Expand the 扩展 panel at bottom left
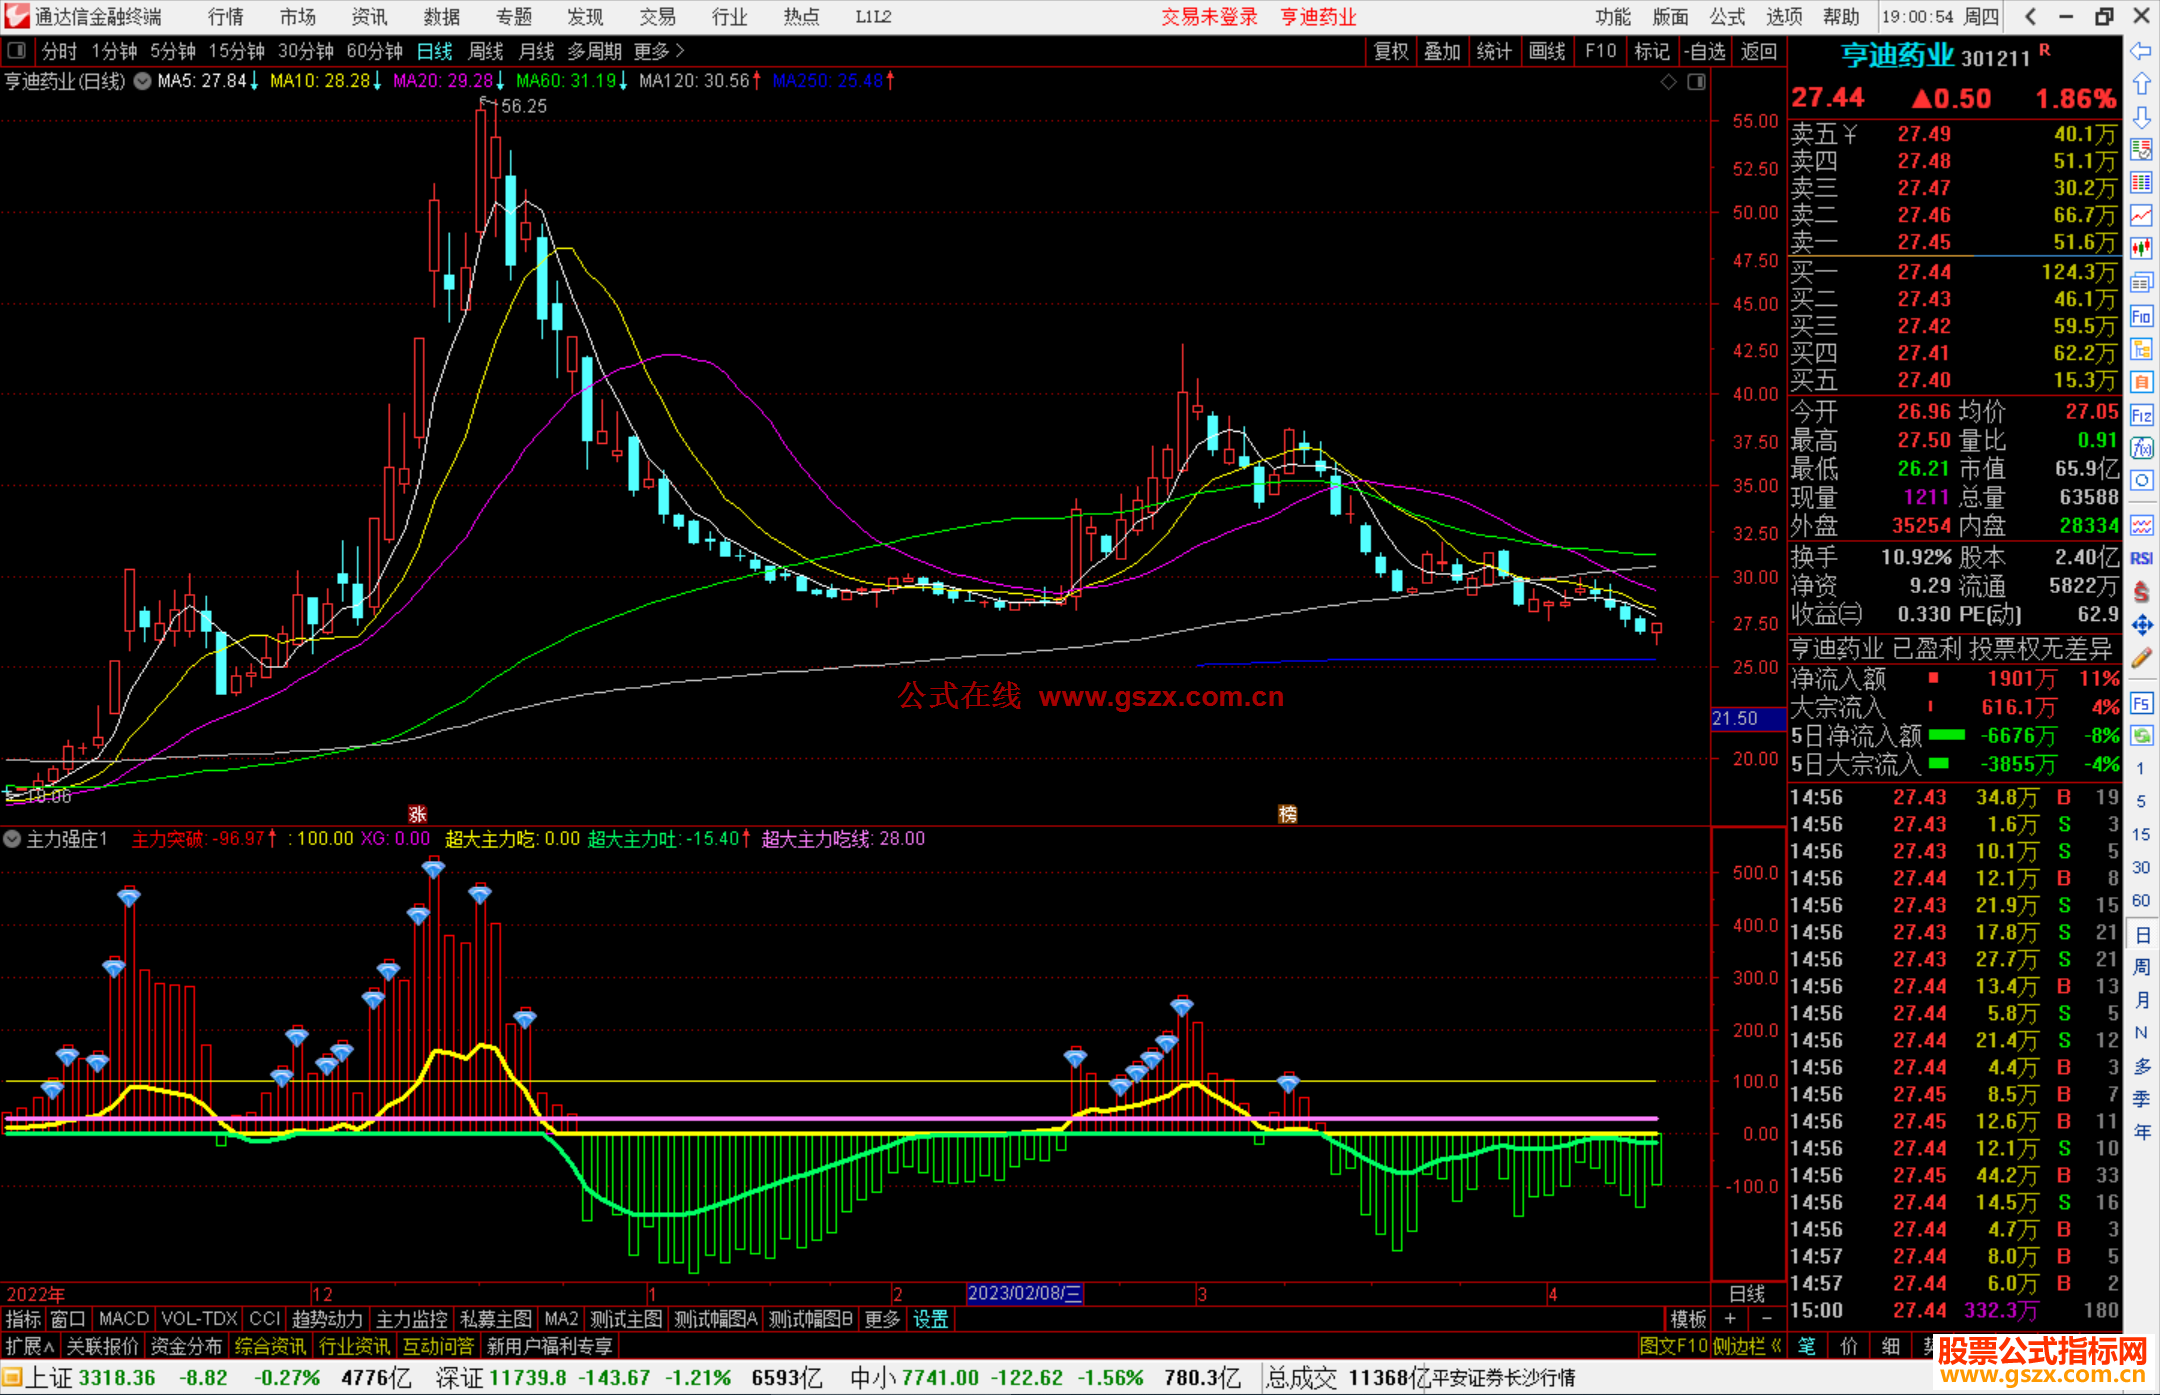 pos(29,1346)
